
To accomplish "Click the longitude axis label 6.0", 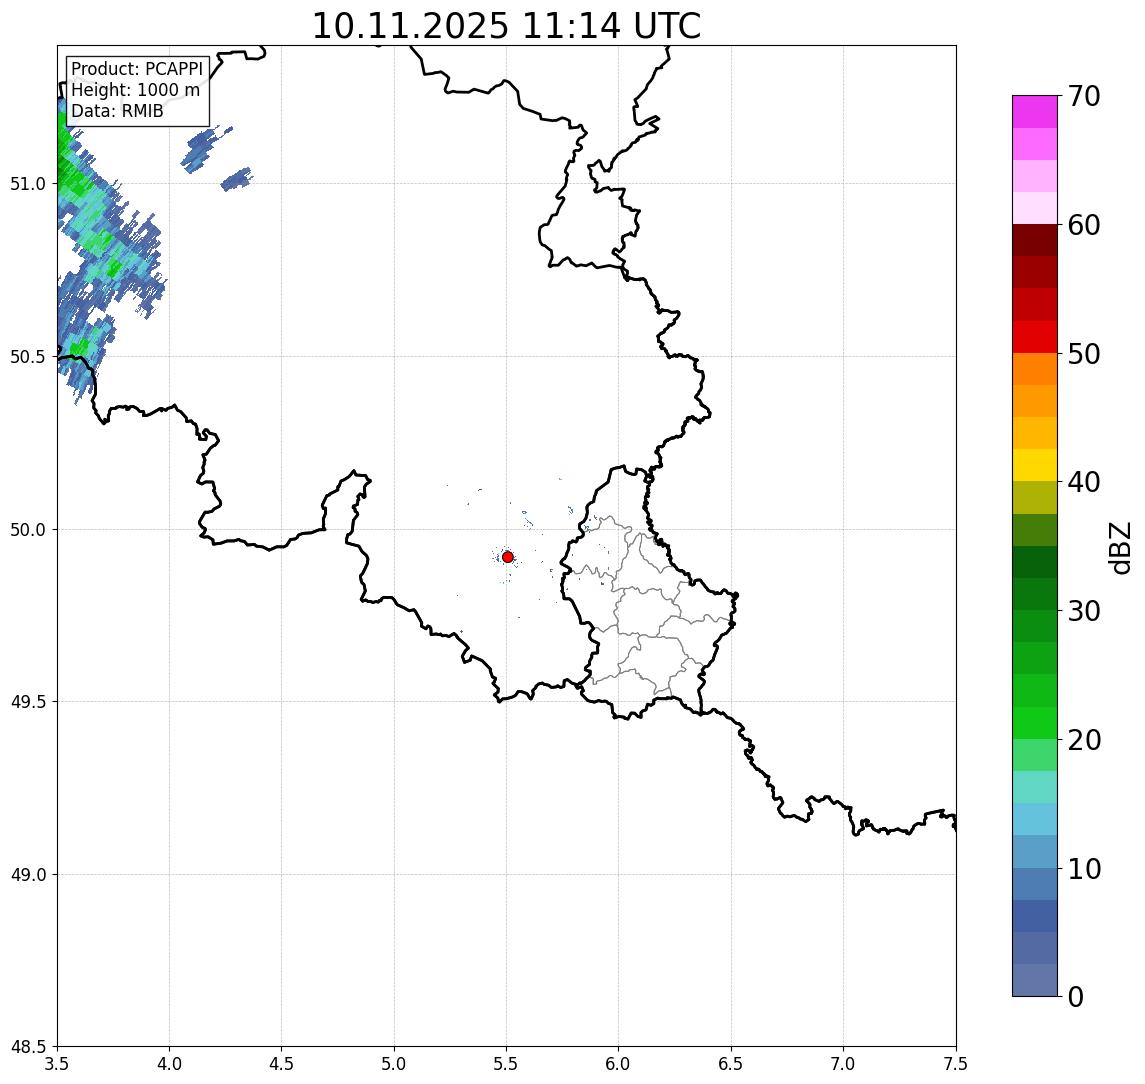I will [619, 1064].
